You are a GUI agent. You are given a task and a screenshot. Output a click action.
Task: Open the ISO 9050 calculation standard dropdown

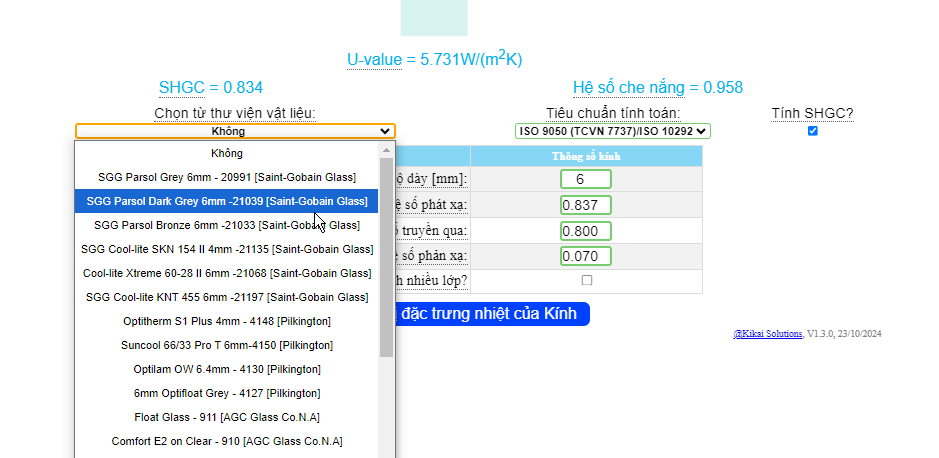[613, 131]
